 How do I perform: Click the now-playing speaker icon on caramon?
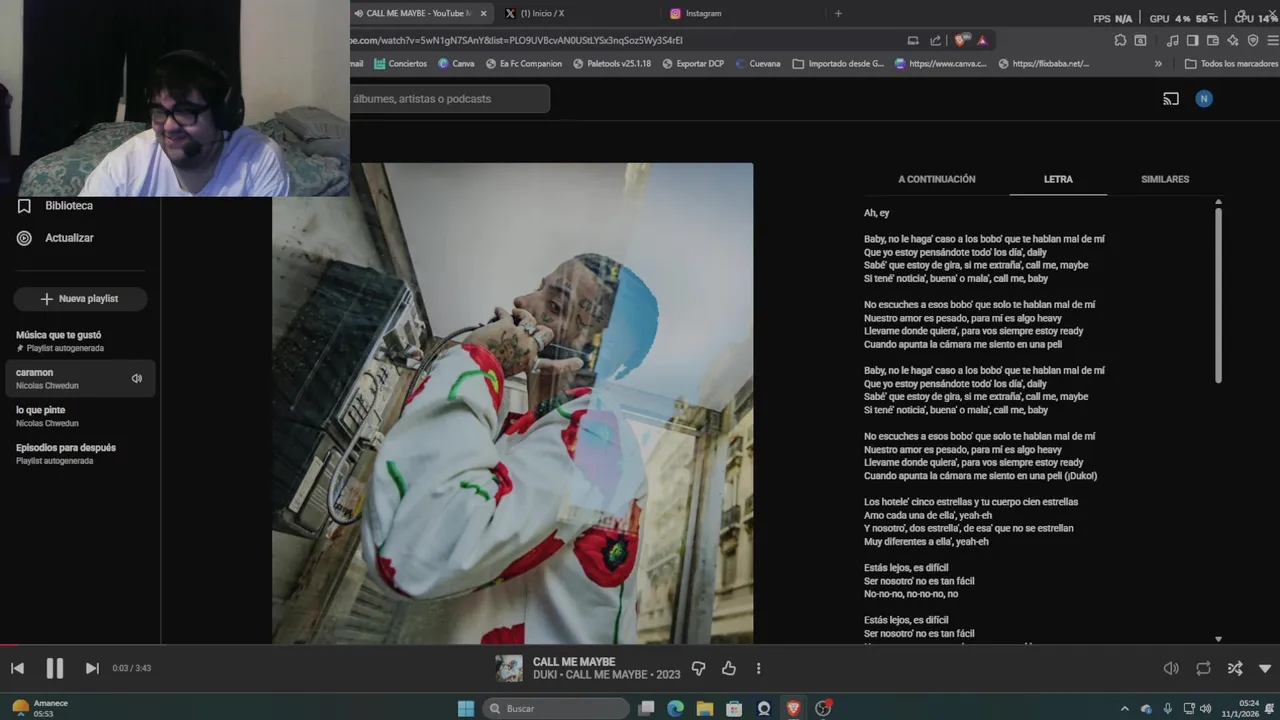click(x=137, y=379)
